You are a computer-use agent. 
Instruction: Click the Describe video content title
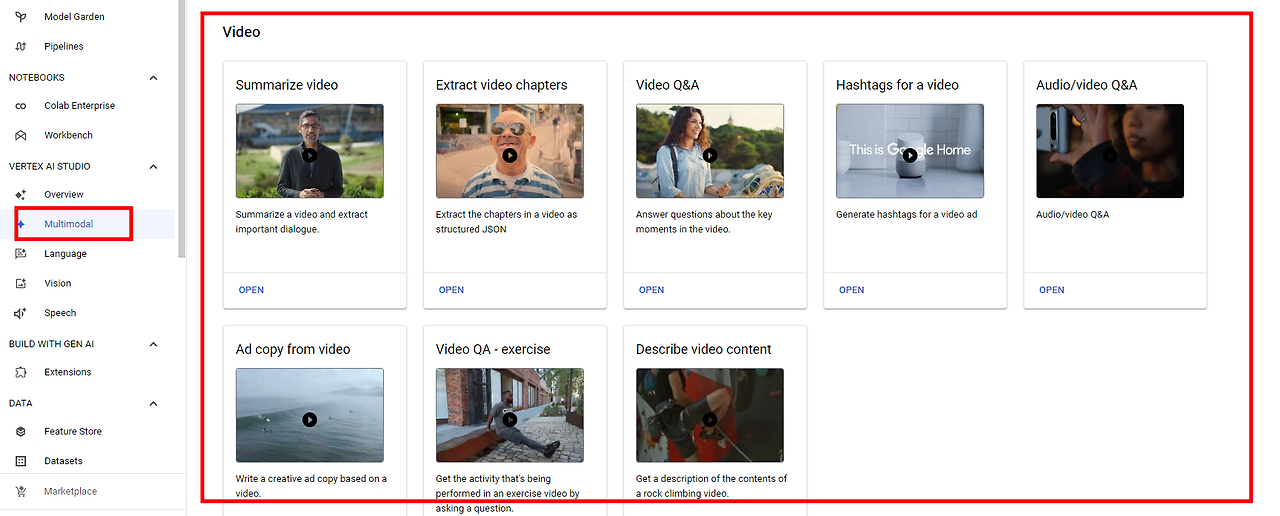(x=704, y=349)
